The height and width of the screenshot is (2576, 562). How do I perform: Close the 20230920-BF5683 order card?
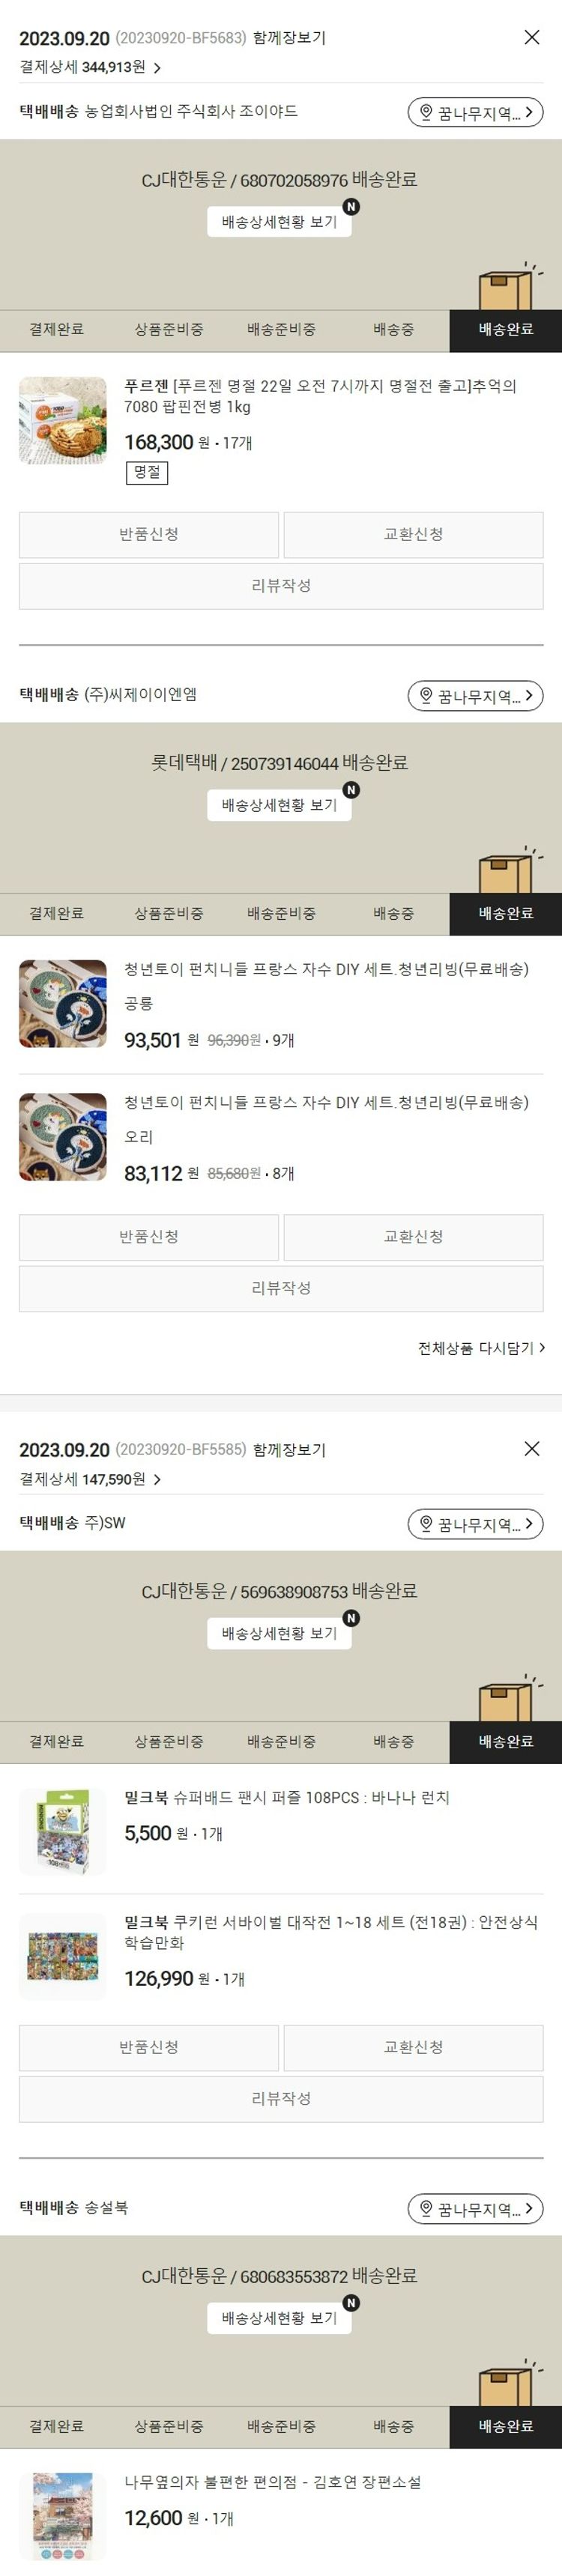[x=532, y=37]
